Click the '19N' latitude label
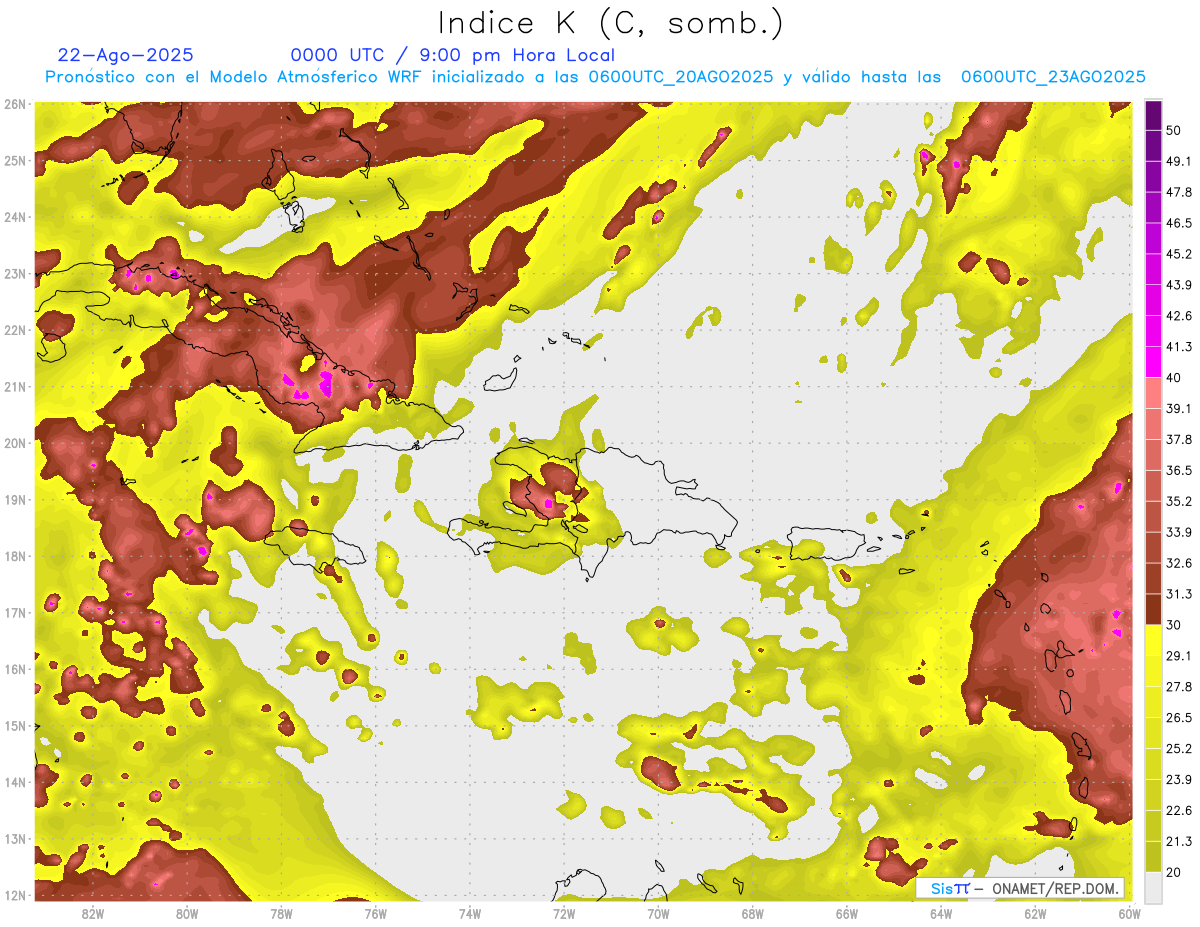The height and width of the screenshot is (927, 1200). coord(15,499)
